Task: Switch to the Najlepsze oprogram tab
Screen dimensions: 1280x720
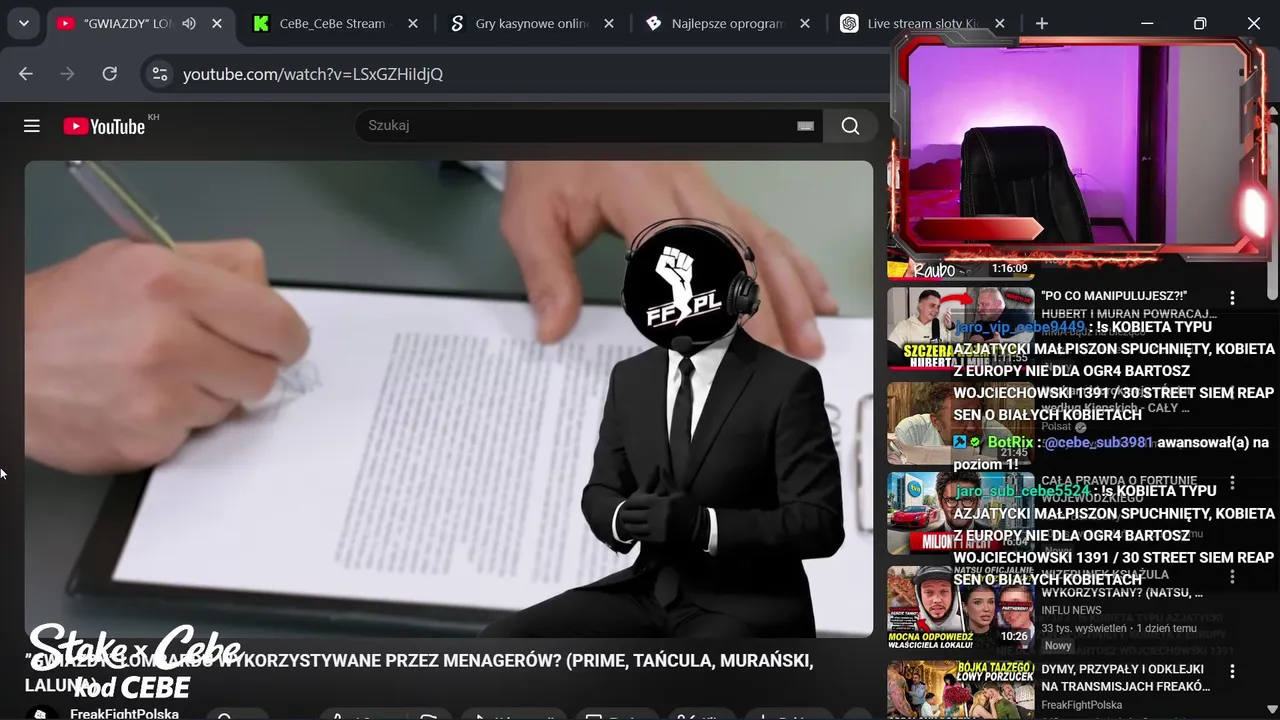Action: (x=727, y=23)
